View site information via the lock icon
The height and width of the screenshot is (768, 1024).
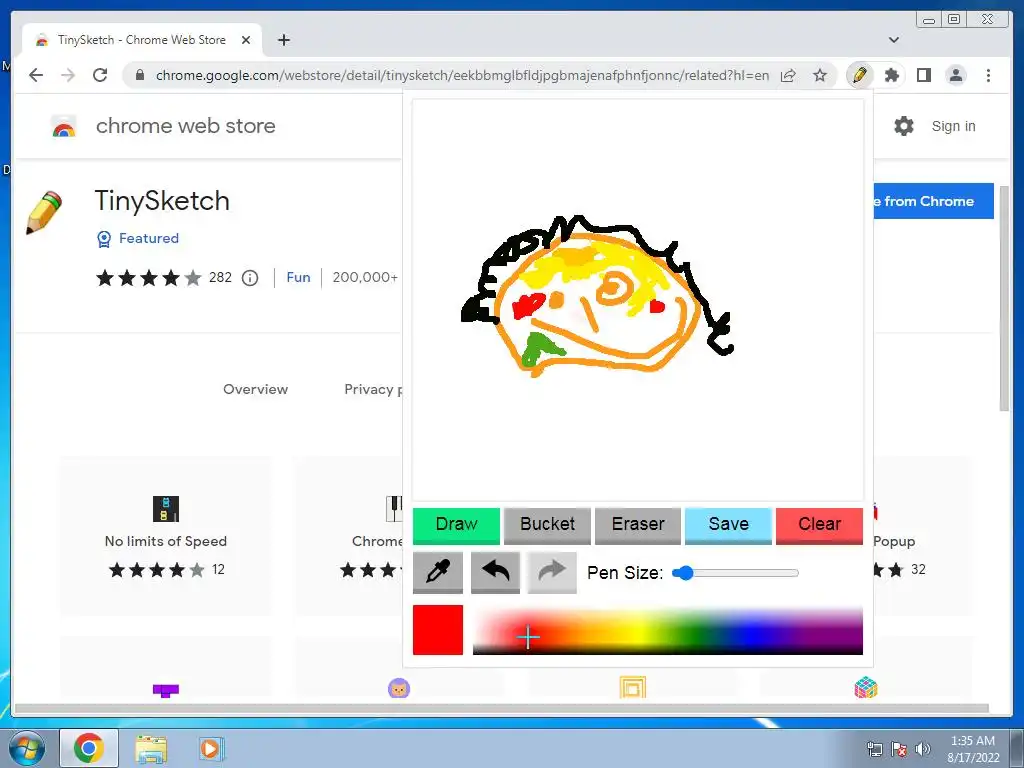[x=139, y=75]
